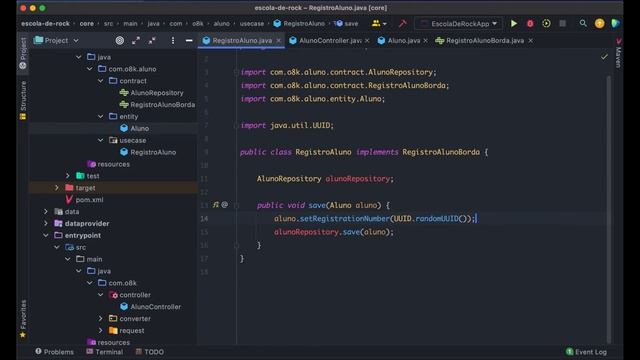Click the orange user avatar icon
Viewport: 640px width, 360px height.
click(x=599, y=24)
